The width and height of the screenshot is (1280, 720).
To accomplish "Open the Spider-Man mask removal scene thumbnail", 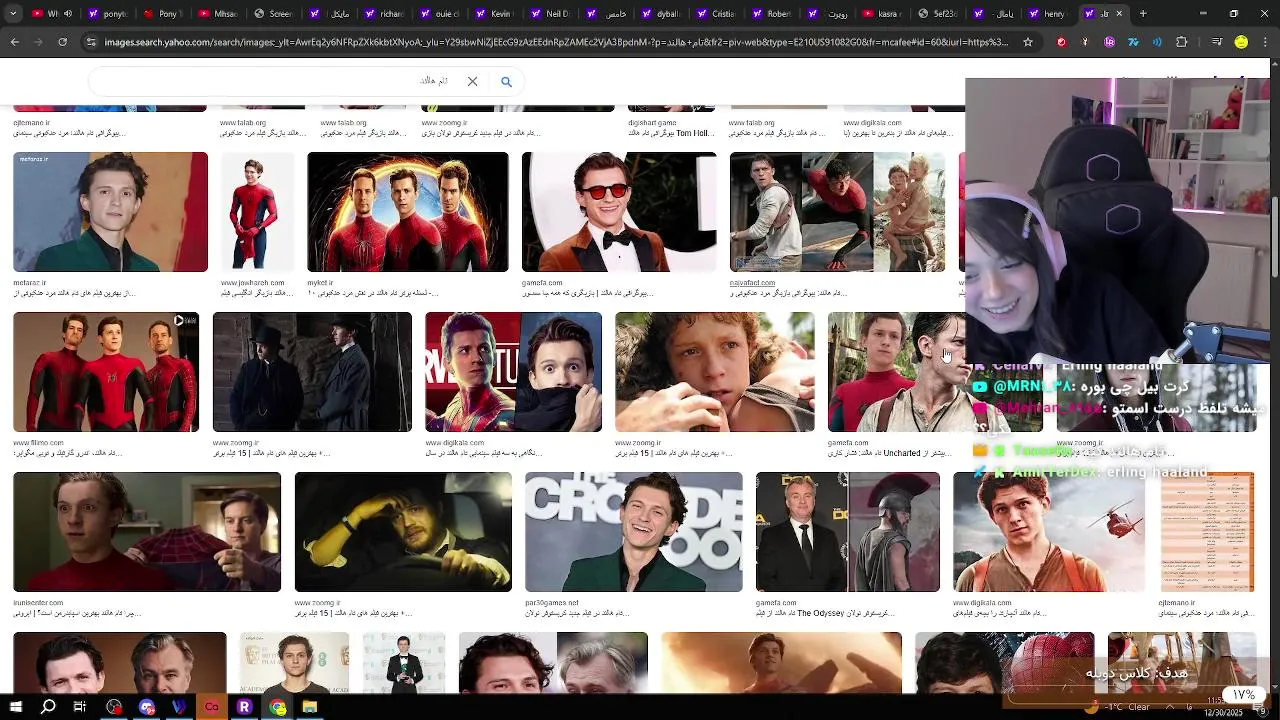I will (x=147, y=532).
